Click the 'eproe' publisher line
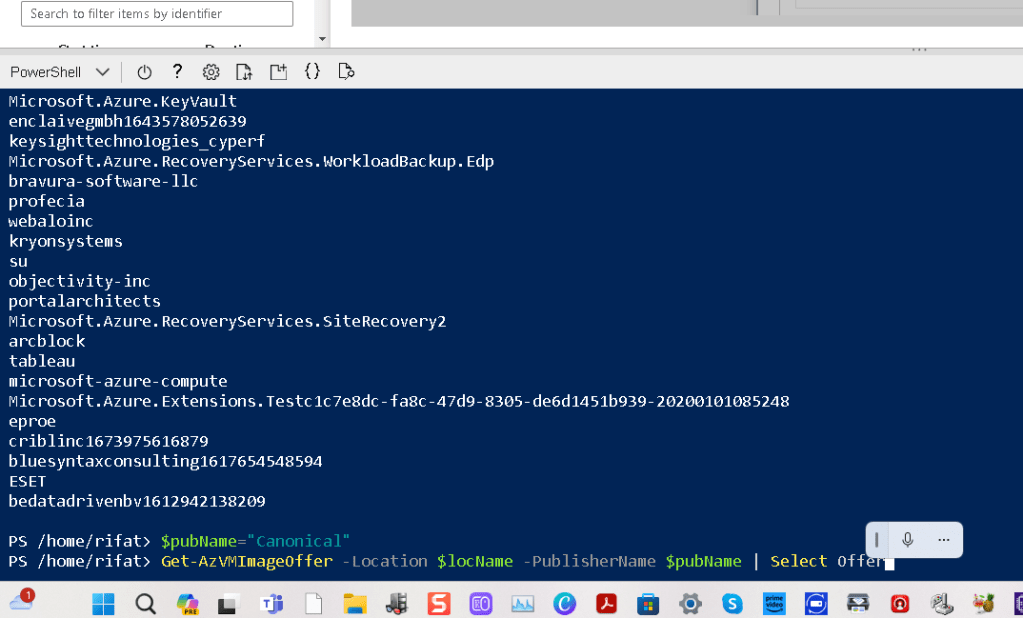The width and height of the screenshot is (1023, 618). pos(32,422)
